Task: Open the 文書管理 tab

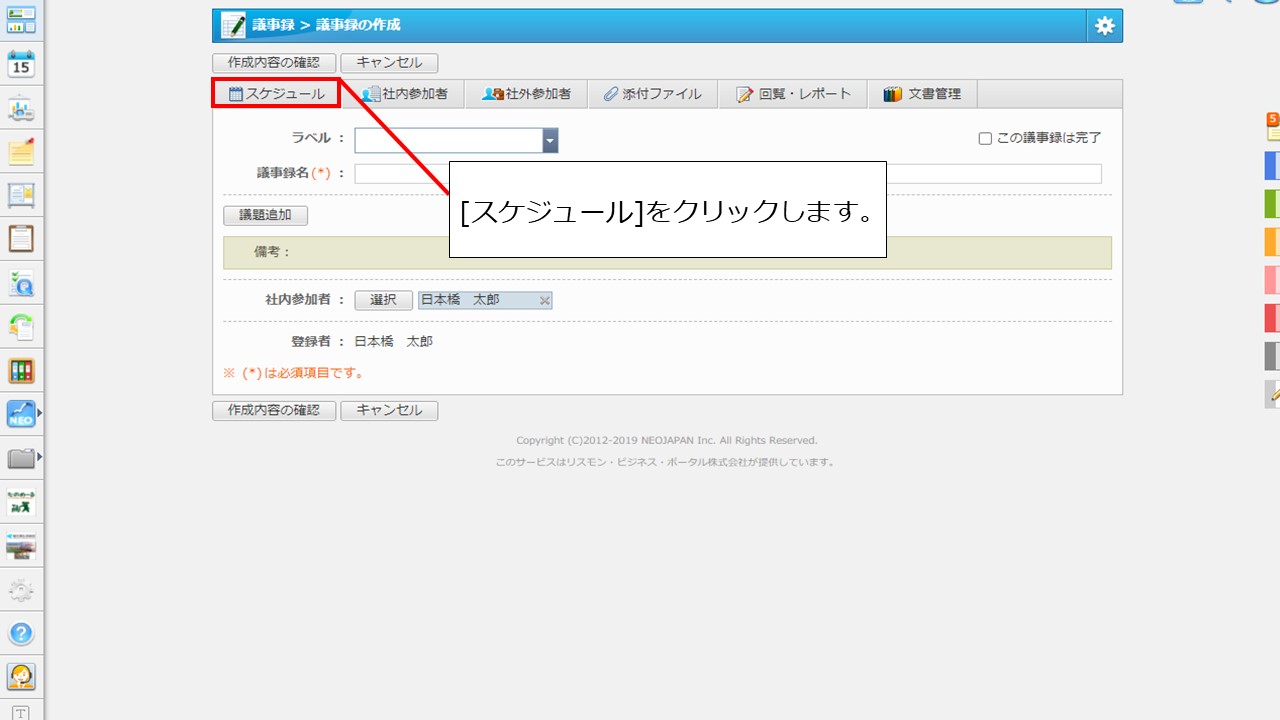Action: (x=922, y=94)
